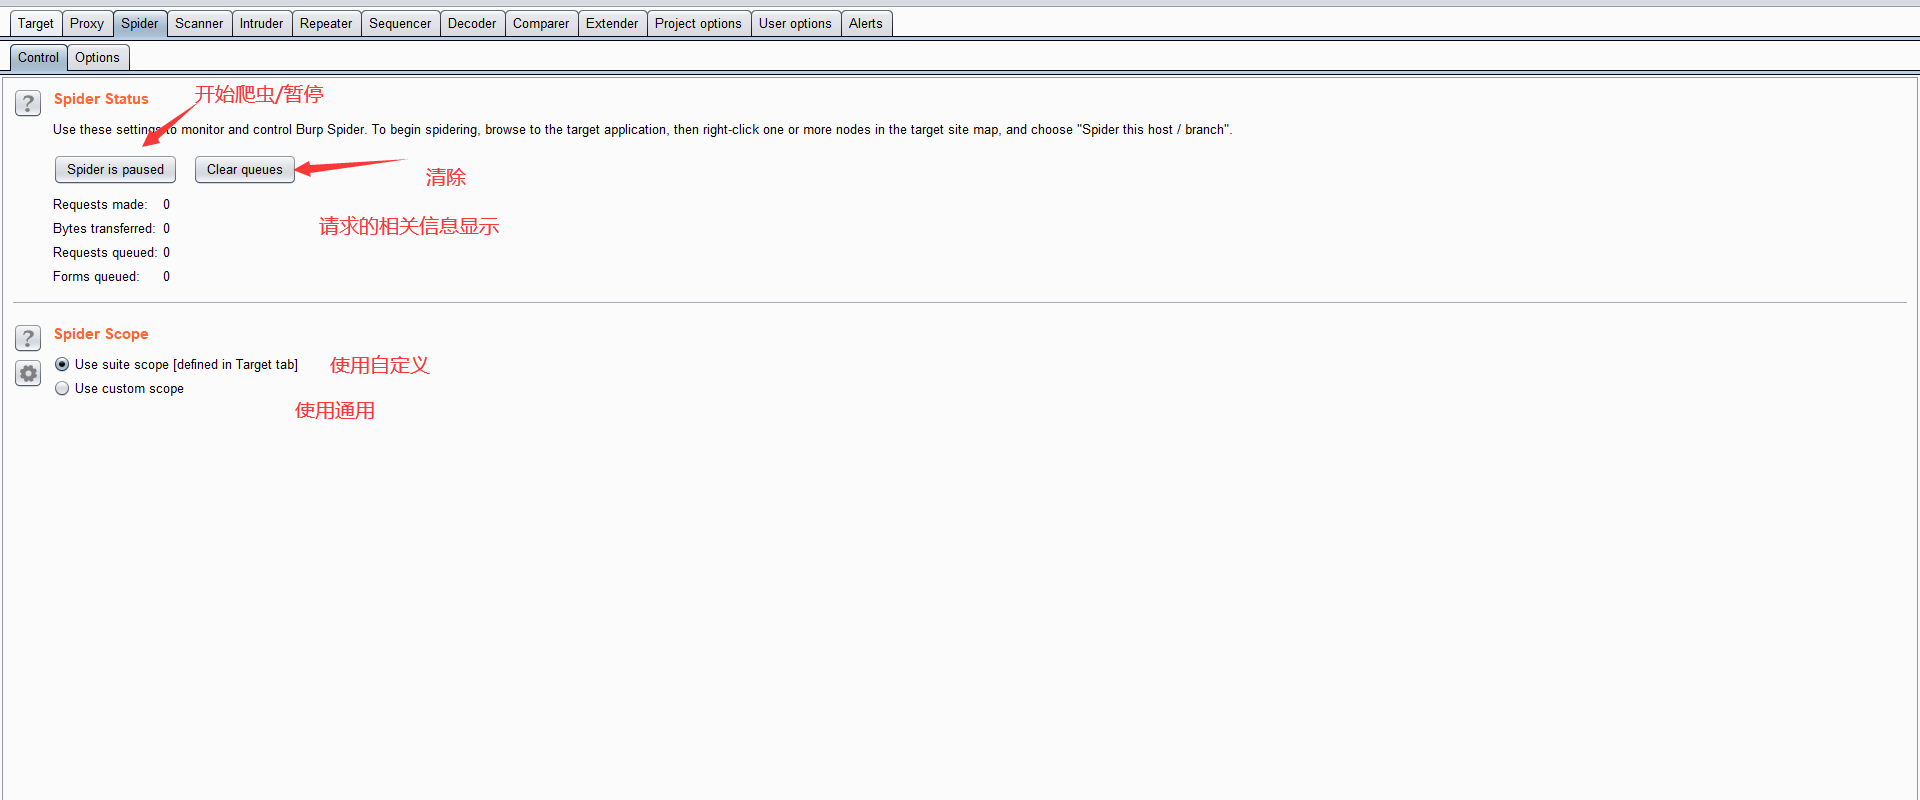Open Spider Scope gear settings menu
This screenshot has height=800, width=1920.
coord(28,374)
